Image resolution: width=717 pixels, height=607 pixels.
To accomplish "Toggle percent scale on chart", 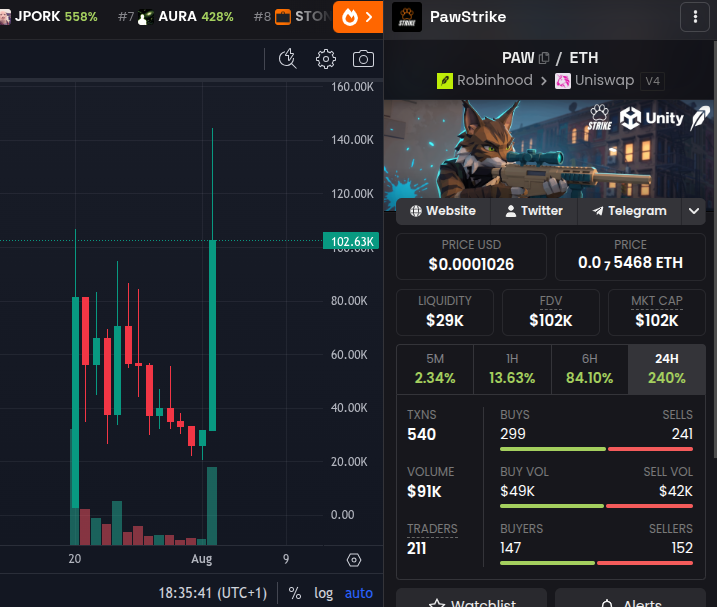I will [294, 593].
